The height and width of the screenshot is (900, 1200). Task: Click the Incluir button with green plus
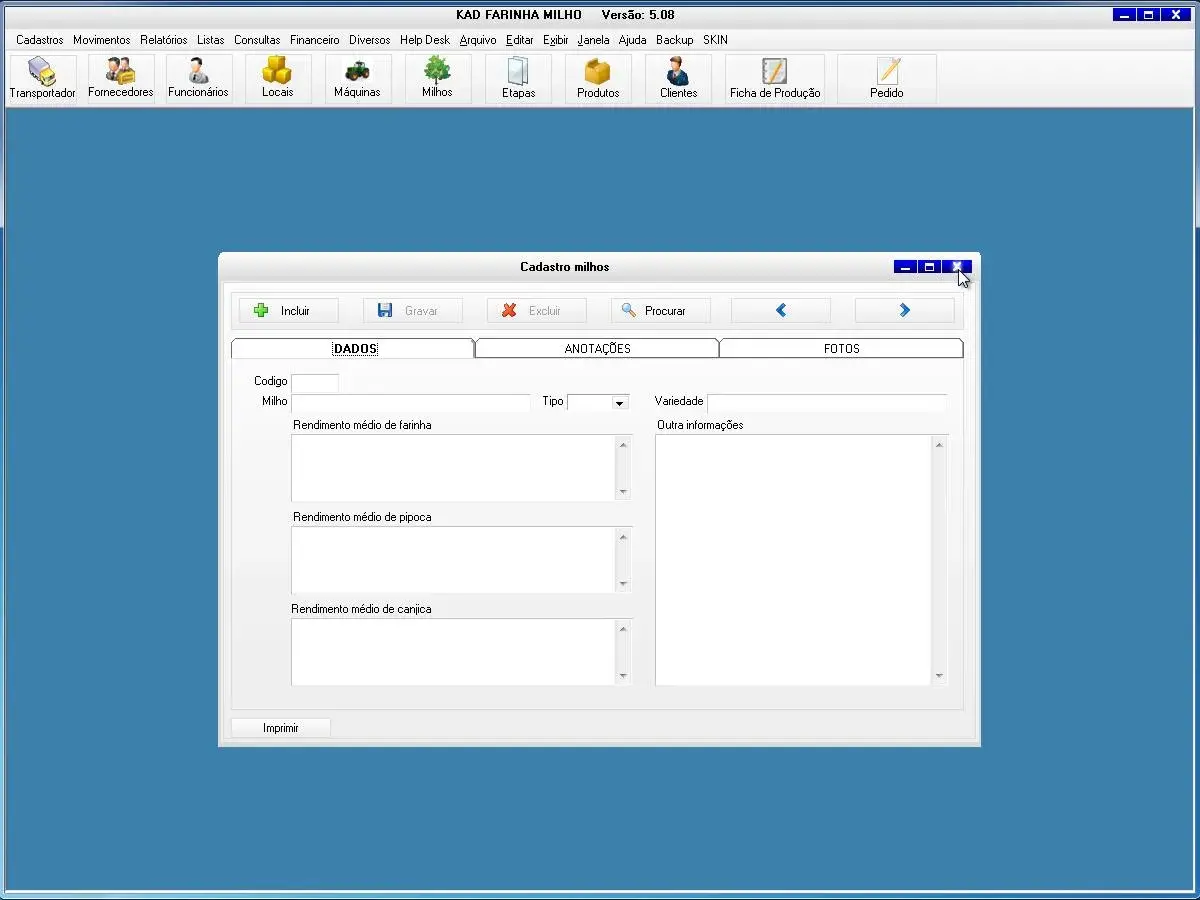289,311
